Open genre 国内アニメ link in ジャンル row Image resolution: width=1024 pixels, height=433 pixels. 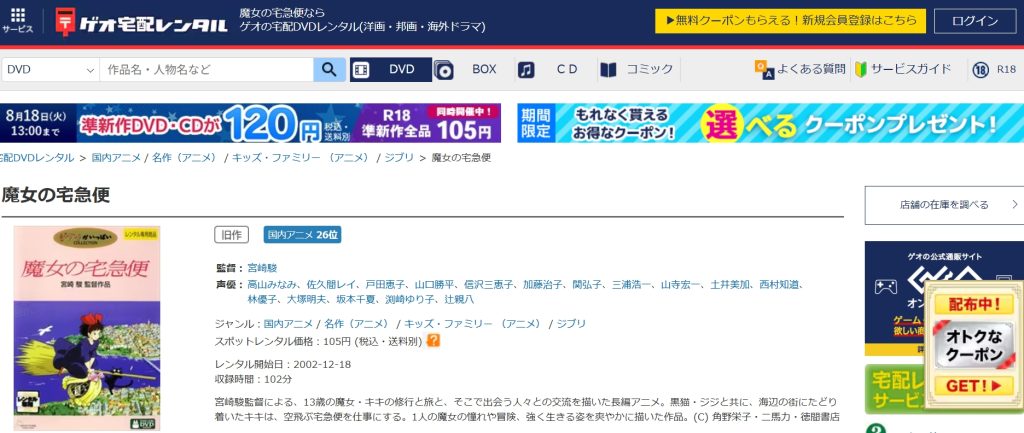point(289,324)
